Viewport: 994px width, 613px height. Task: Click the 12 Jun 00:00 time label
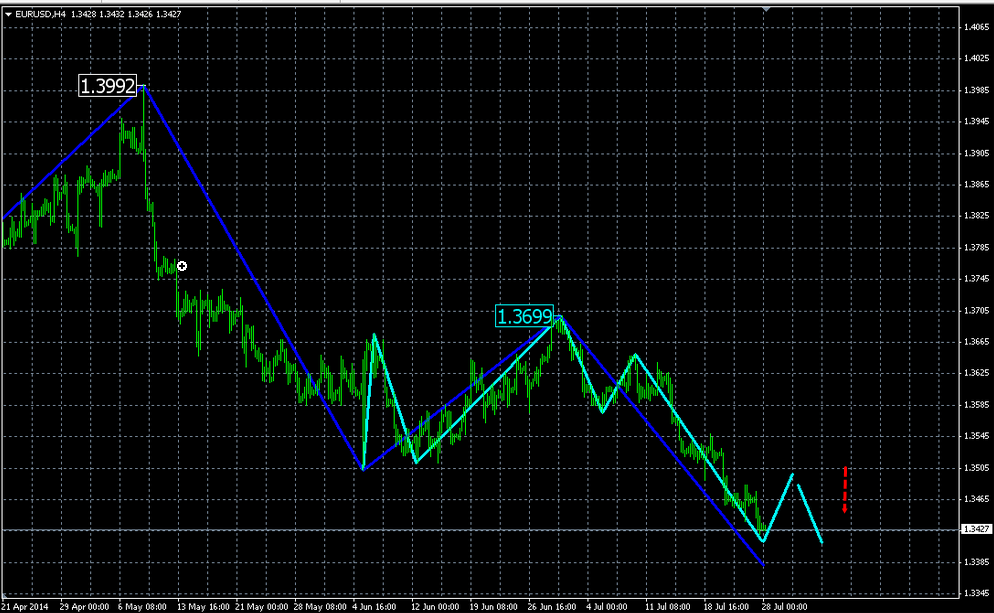click(435, 607)
